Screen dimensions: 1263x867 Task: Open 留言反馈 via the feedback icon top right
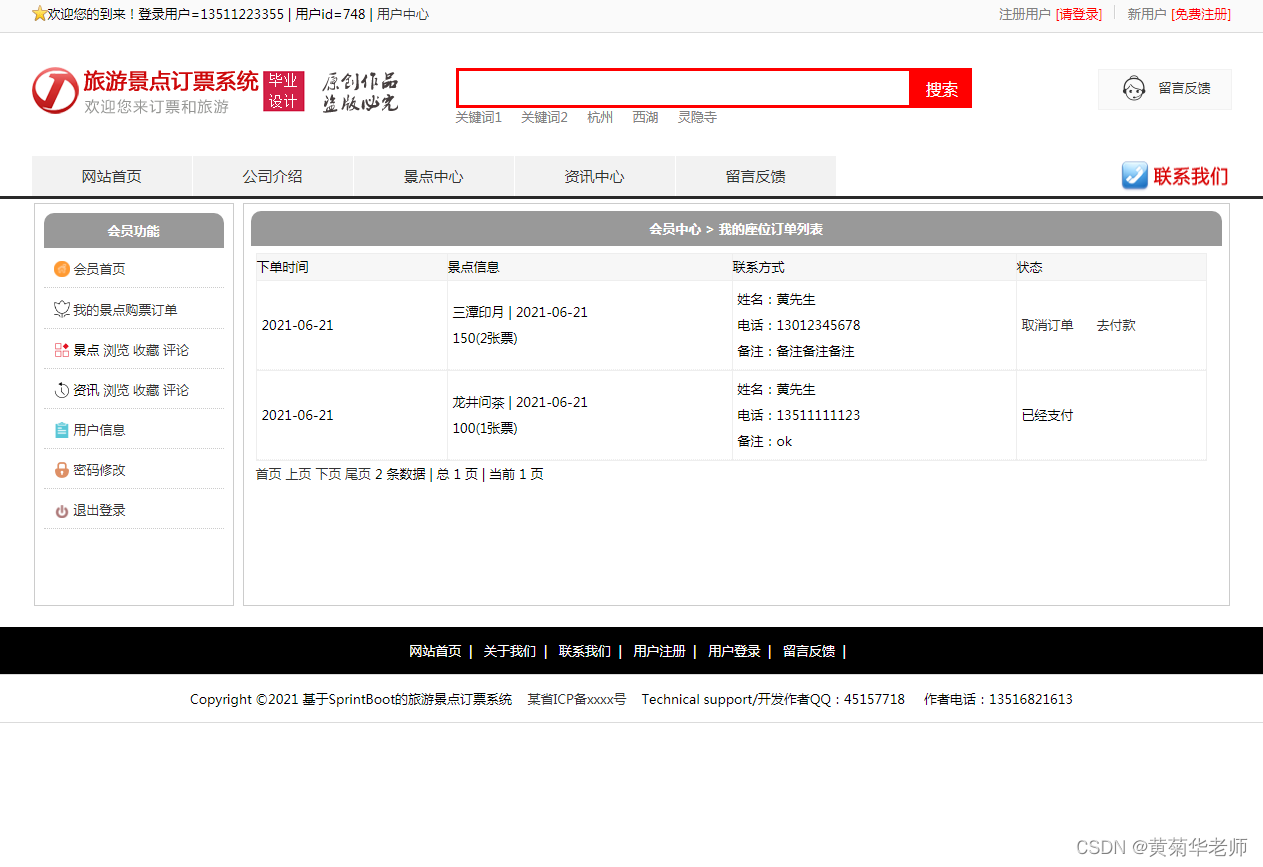1133,88
